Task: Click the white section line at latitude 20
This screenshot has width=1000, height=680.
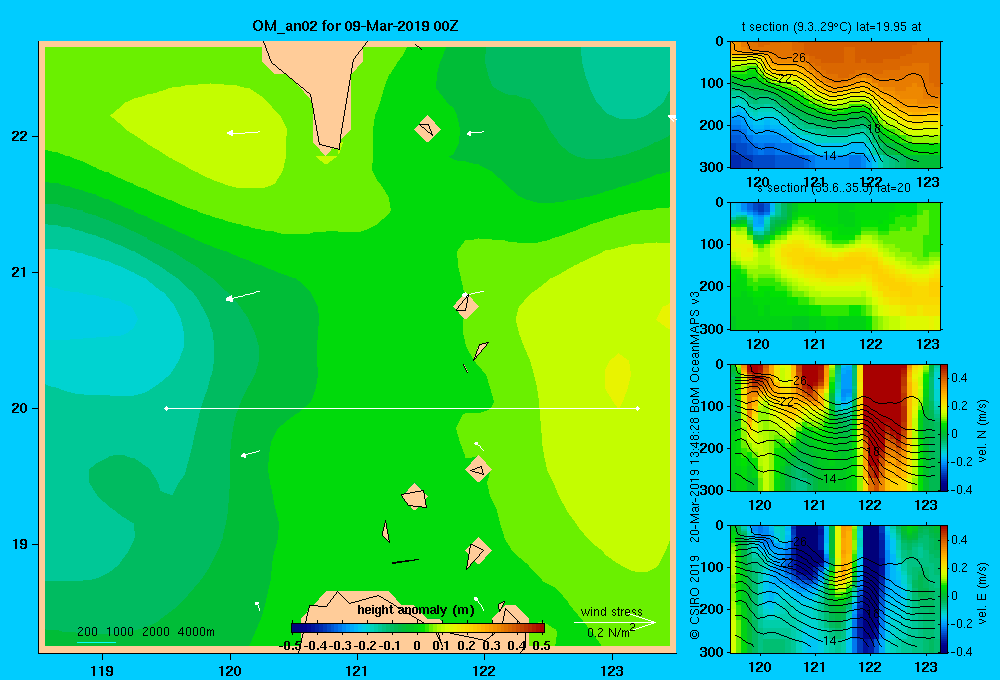Action: [402, 408]
